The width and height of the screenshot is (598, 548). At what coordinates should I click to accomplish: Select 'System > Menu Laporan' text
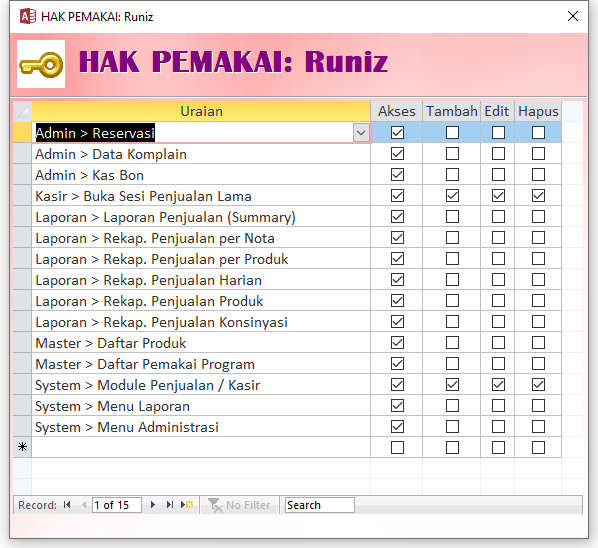click(113, 406)
